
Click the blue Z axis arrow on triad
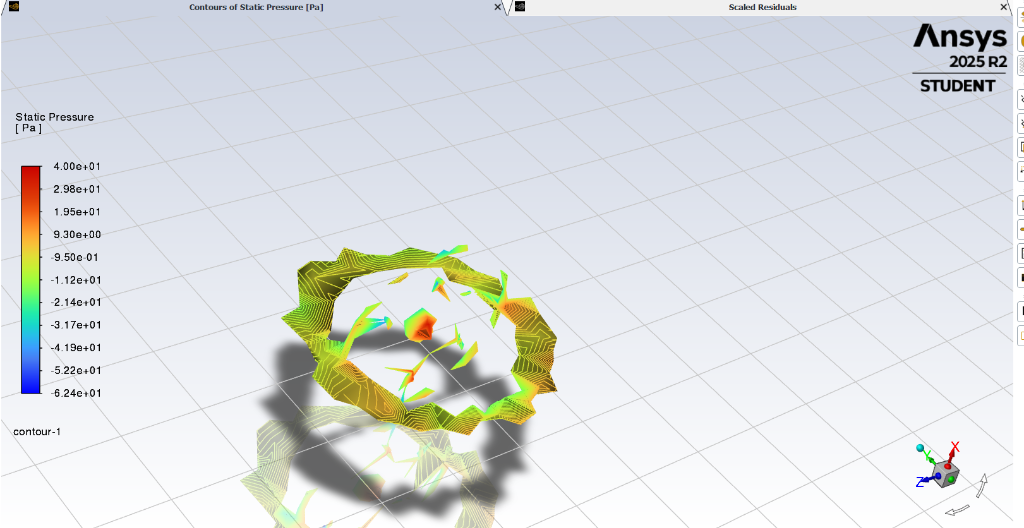pos(924,481)
